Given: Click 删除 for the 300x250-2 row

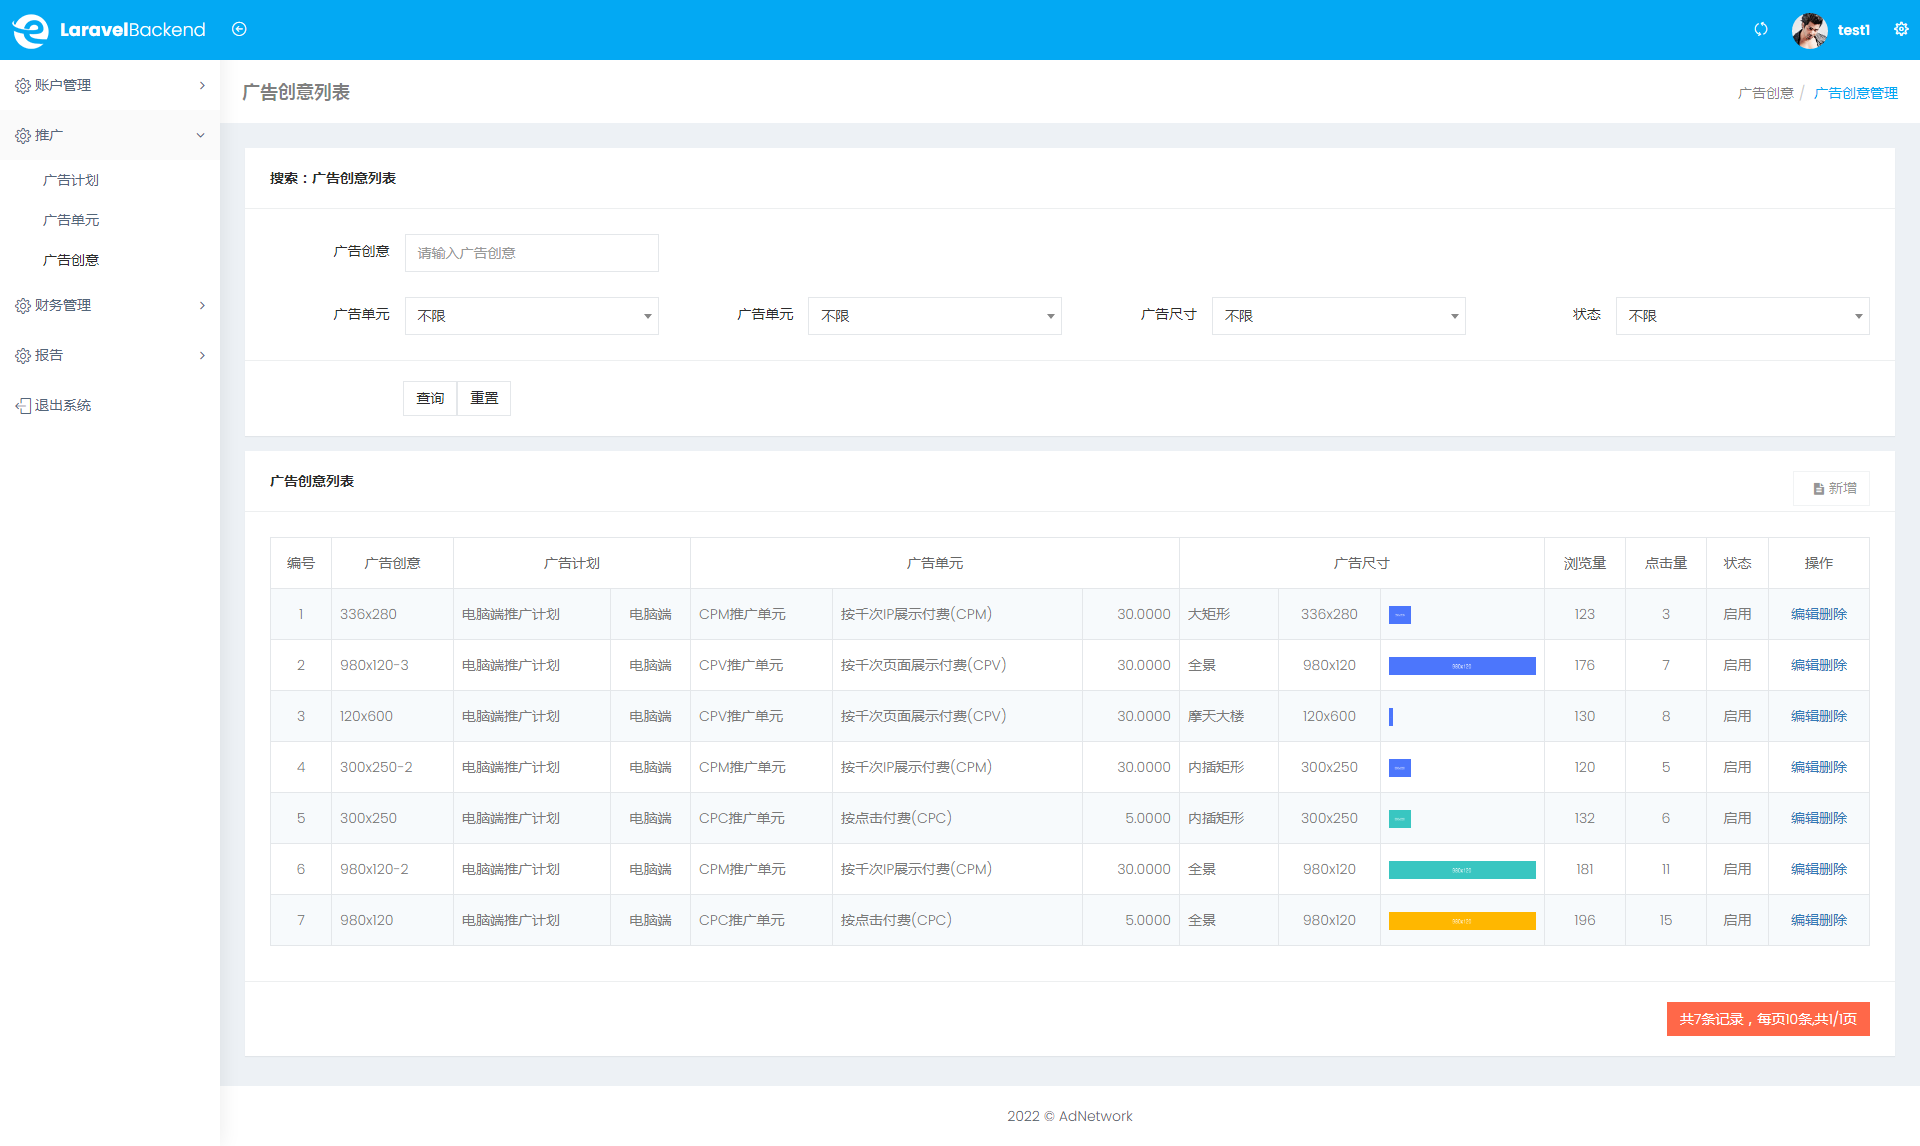Looking at the screenshot, I should 1833,767.
